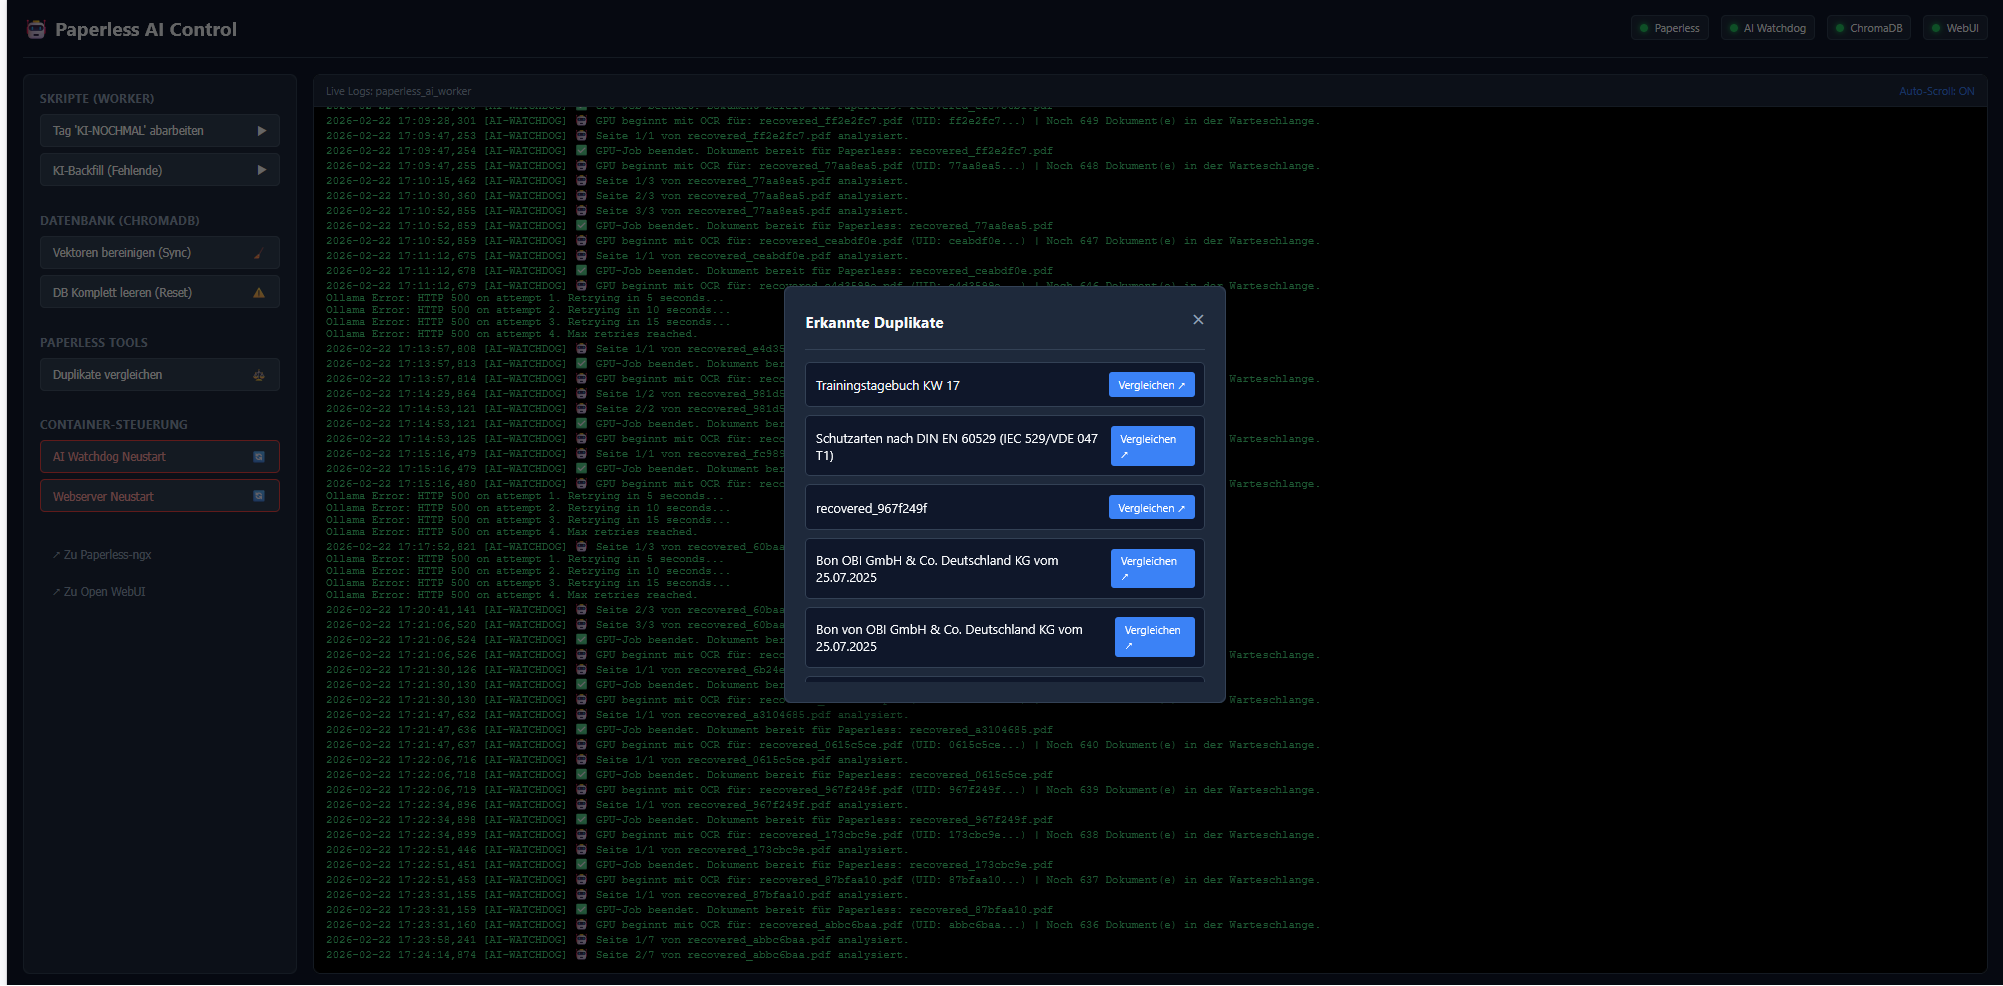Image resolution: width=2003 pixels, height=986 pixels.
Task: Click the play arrow for 'KI-NOCHMAL' tag script
Action: point(261,131)
